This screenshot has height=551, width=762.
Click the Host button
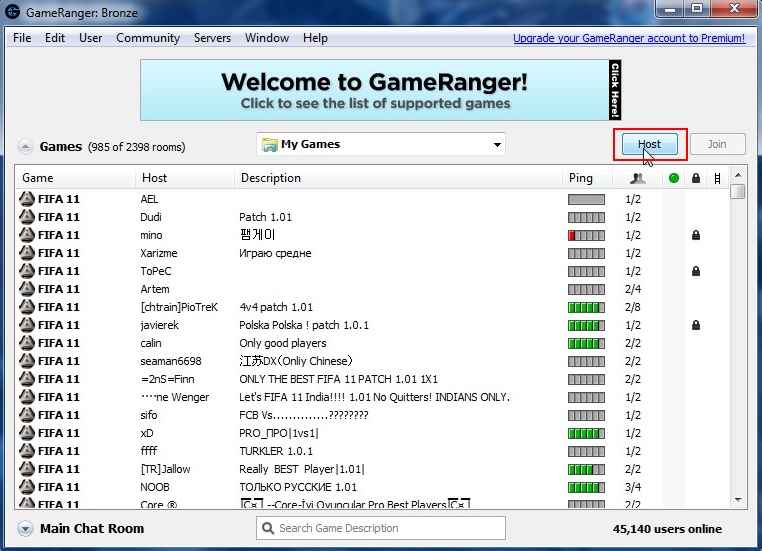[x=650, y=144]
